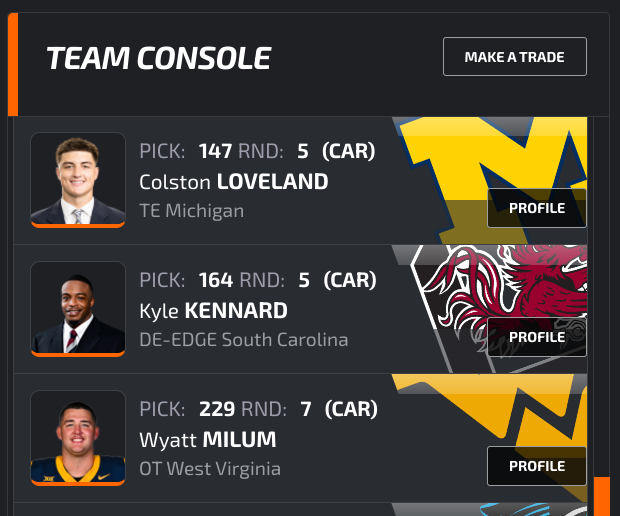
Task: Click the Colston Loveland player name
Action: (234, 182)
